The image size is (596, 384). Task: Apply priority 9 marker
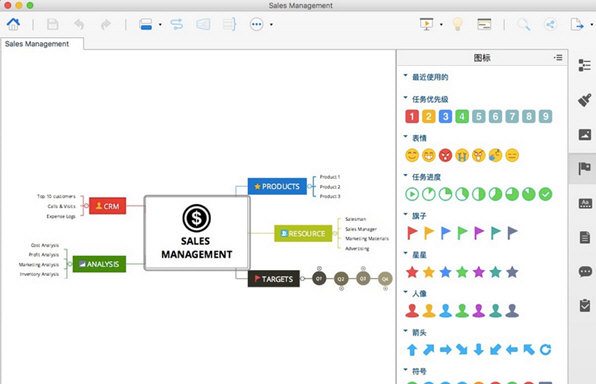point(545,116)
